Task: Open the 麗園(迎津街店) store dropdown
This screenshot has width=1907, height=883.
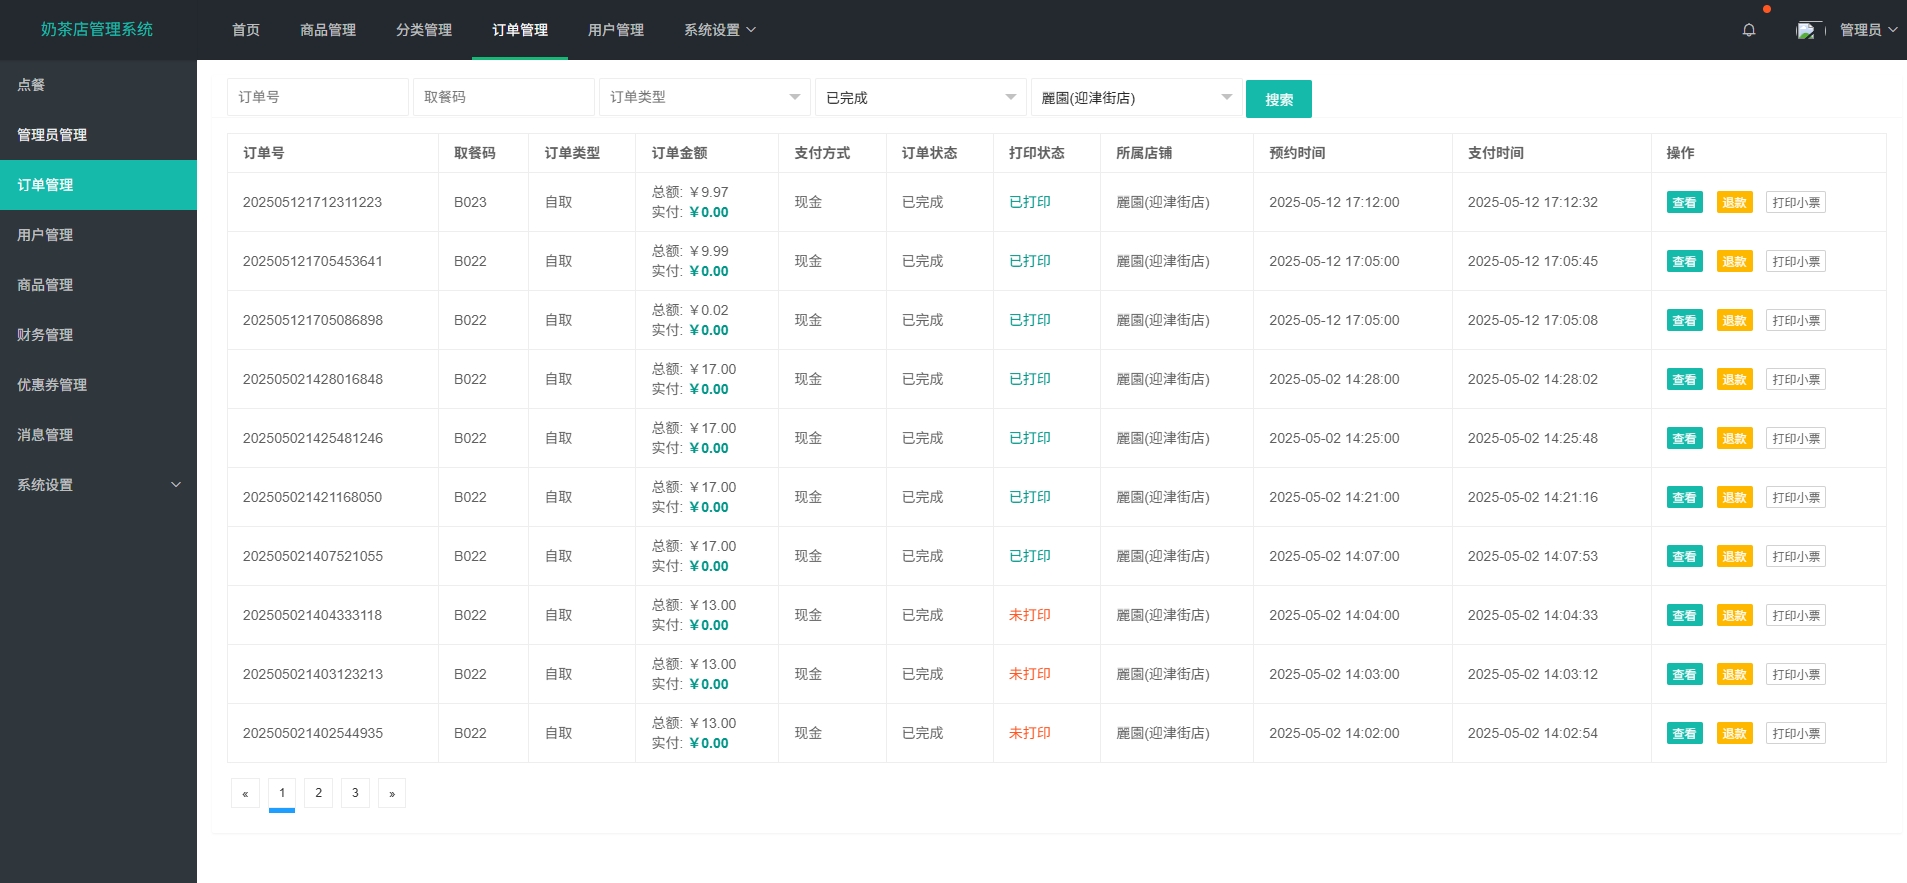Action: 1137,97
